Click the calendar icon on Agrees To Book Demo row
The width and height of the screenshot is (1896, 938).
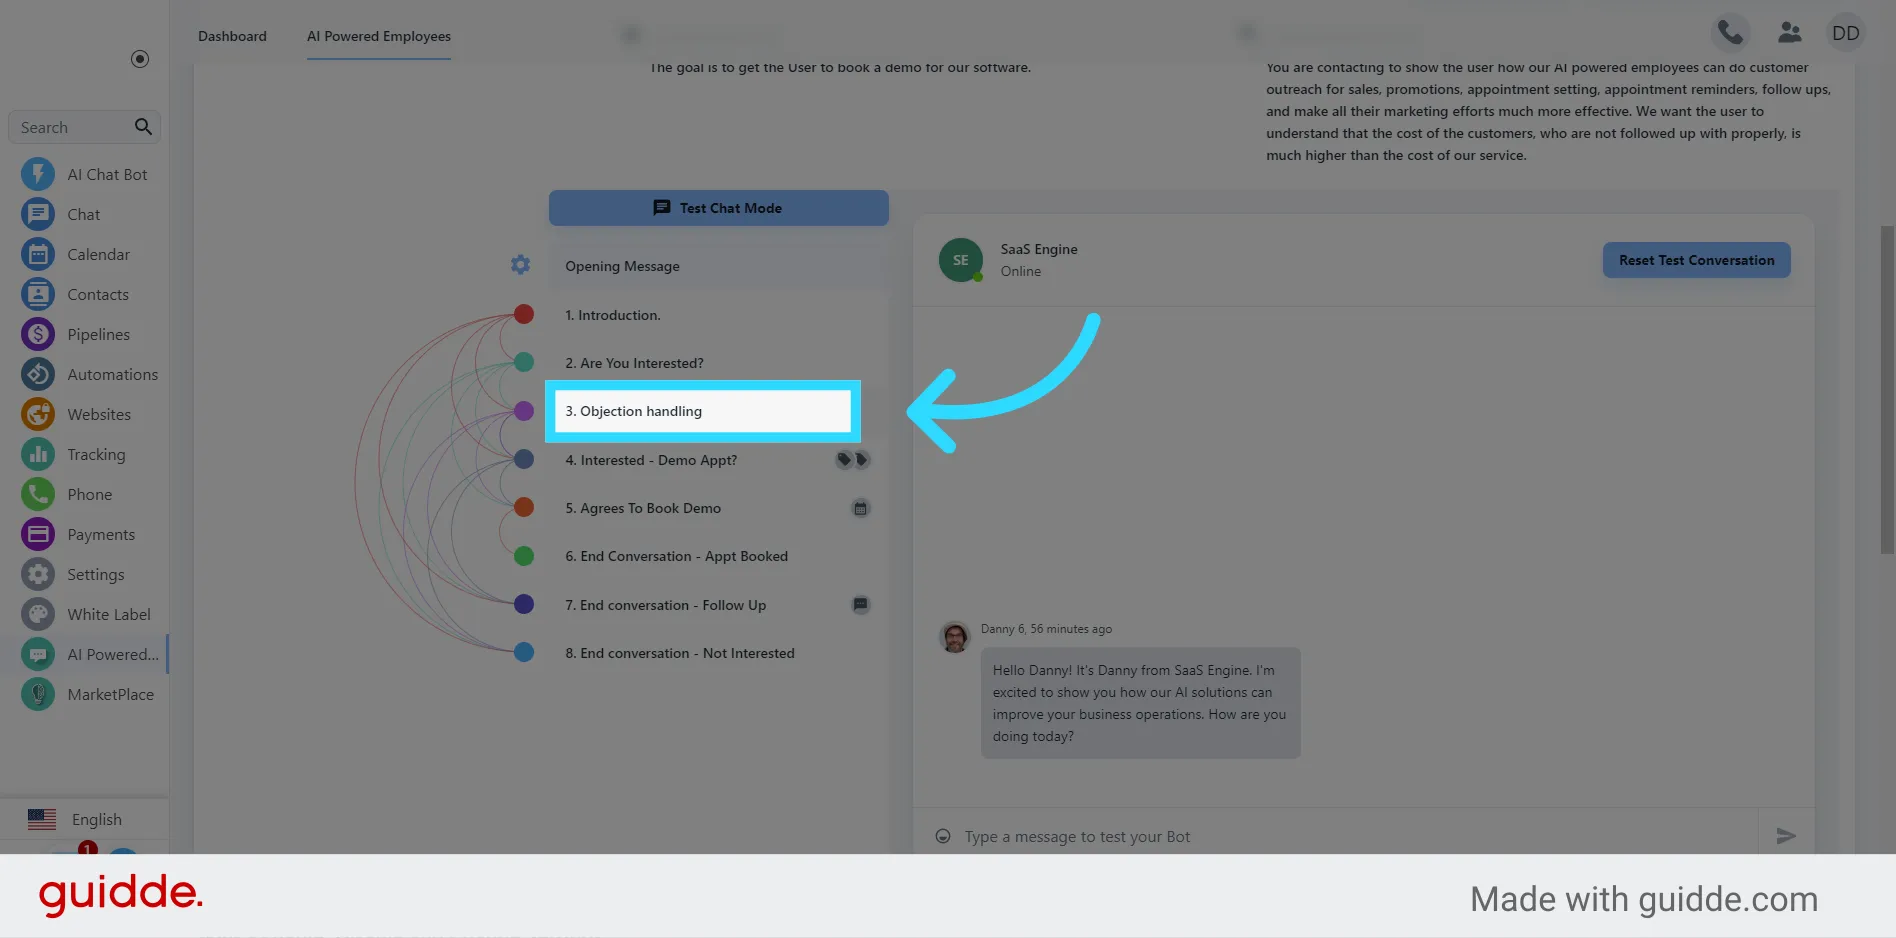[860, 508]
